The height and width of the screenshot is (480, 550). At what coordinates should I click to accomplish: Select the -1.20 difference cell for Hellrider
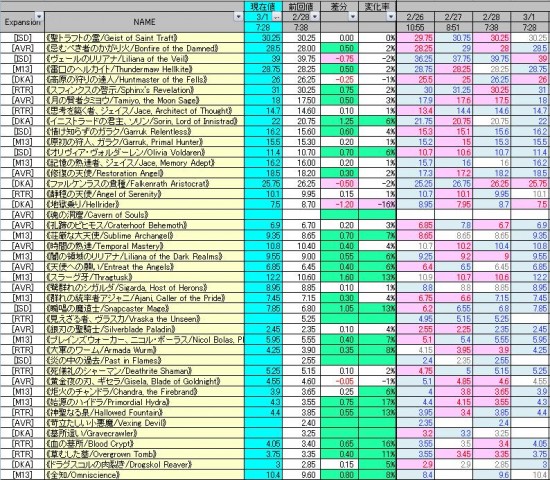(x=339, y=205)
